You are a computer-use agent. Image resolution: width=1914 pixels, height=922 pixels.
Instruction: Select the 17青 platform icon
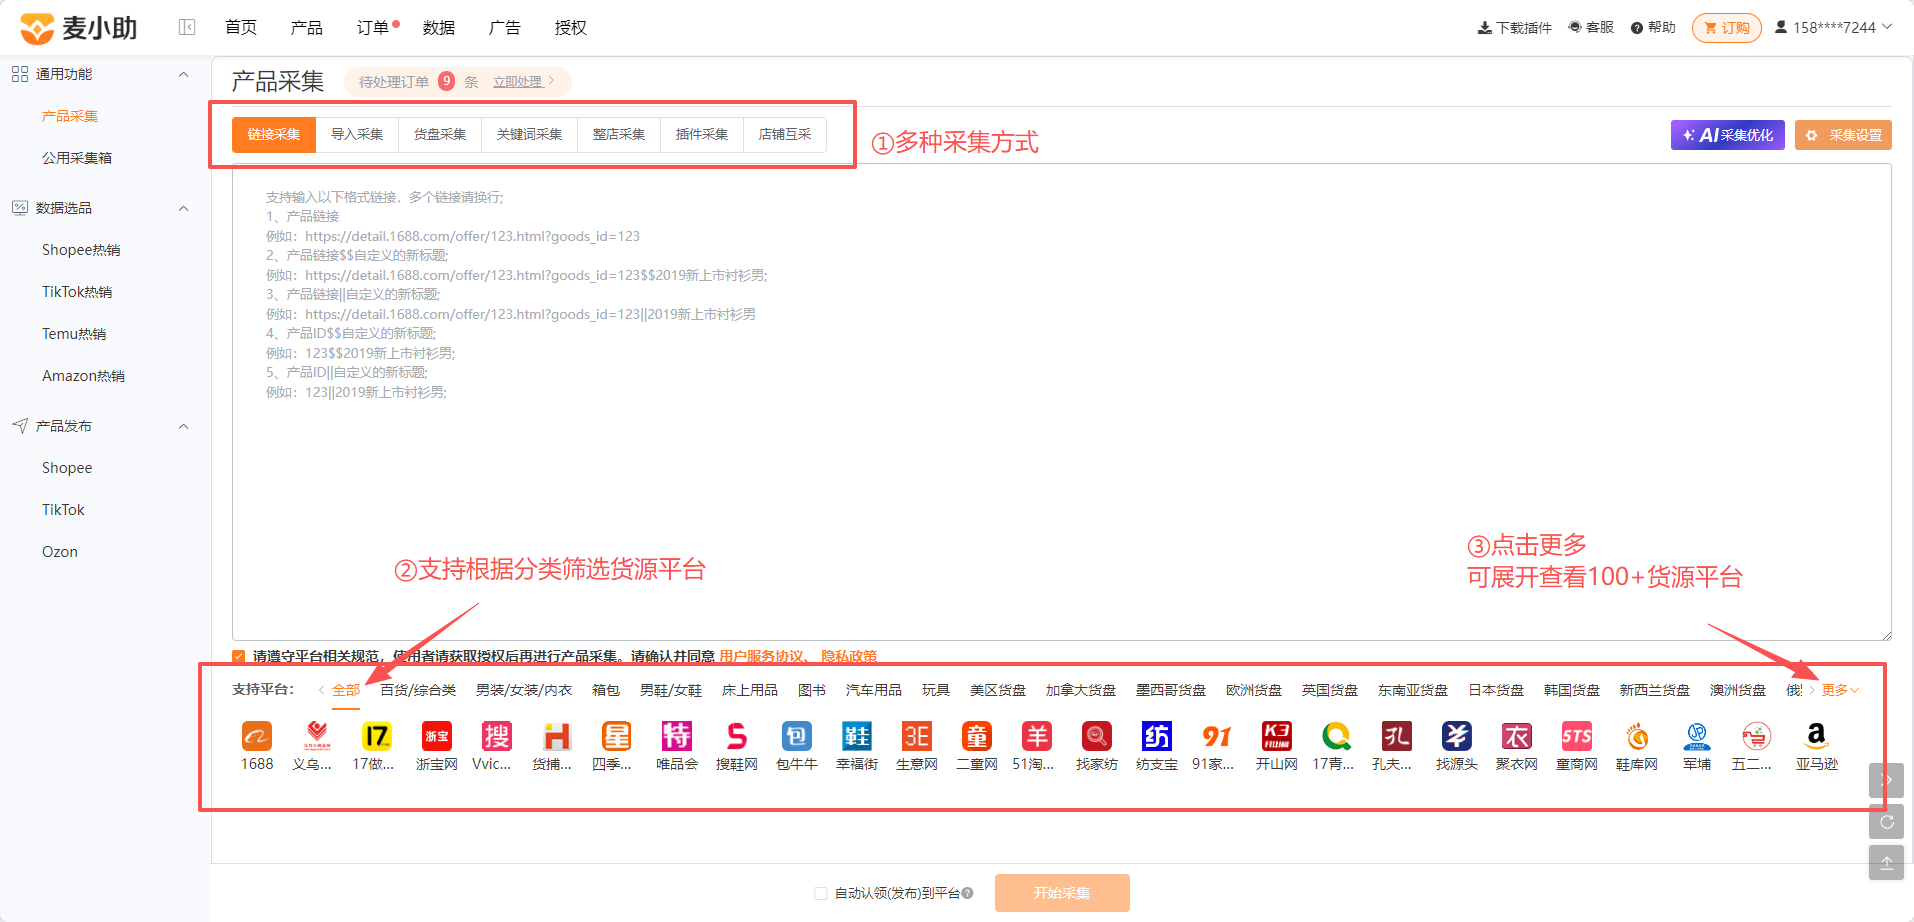click(x=1337, y=737)
